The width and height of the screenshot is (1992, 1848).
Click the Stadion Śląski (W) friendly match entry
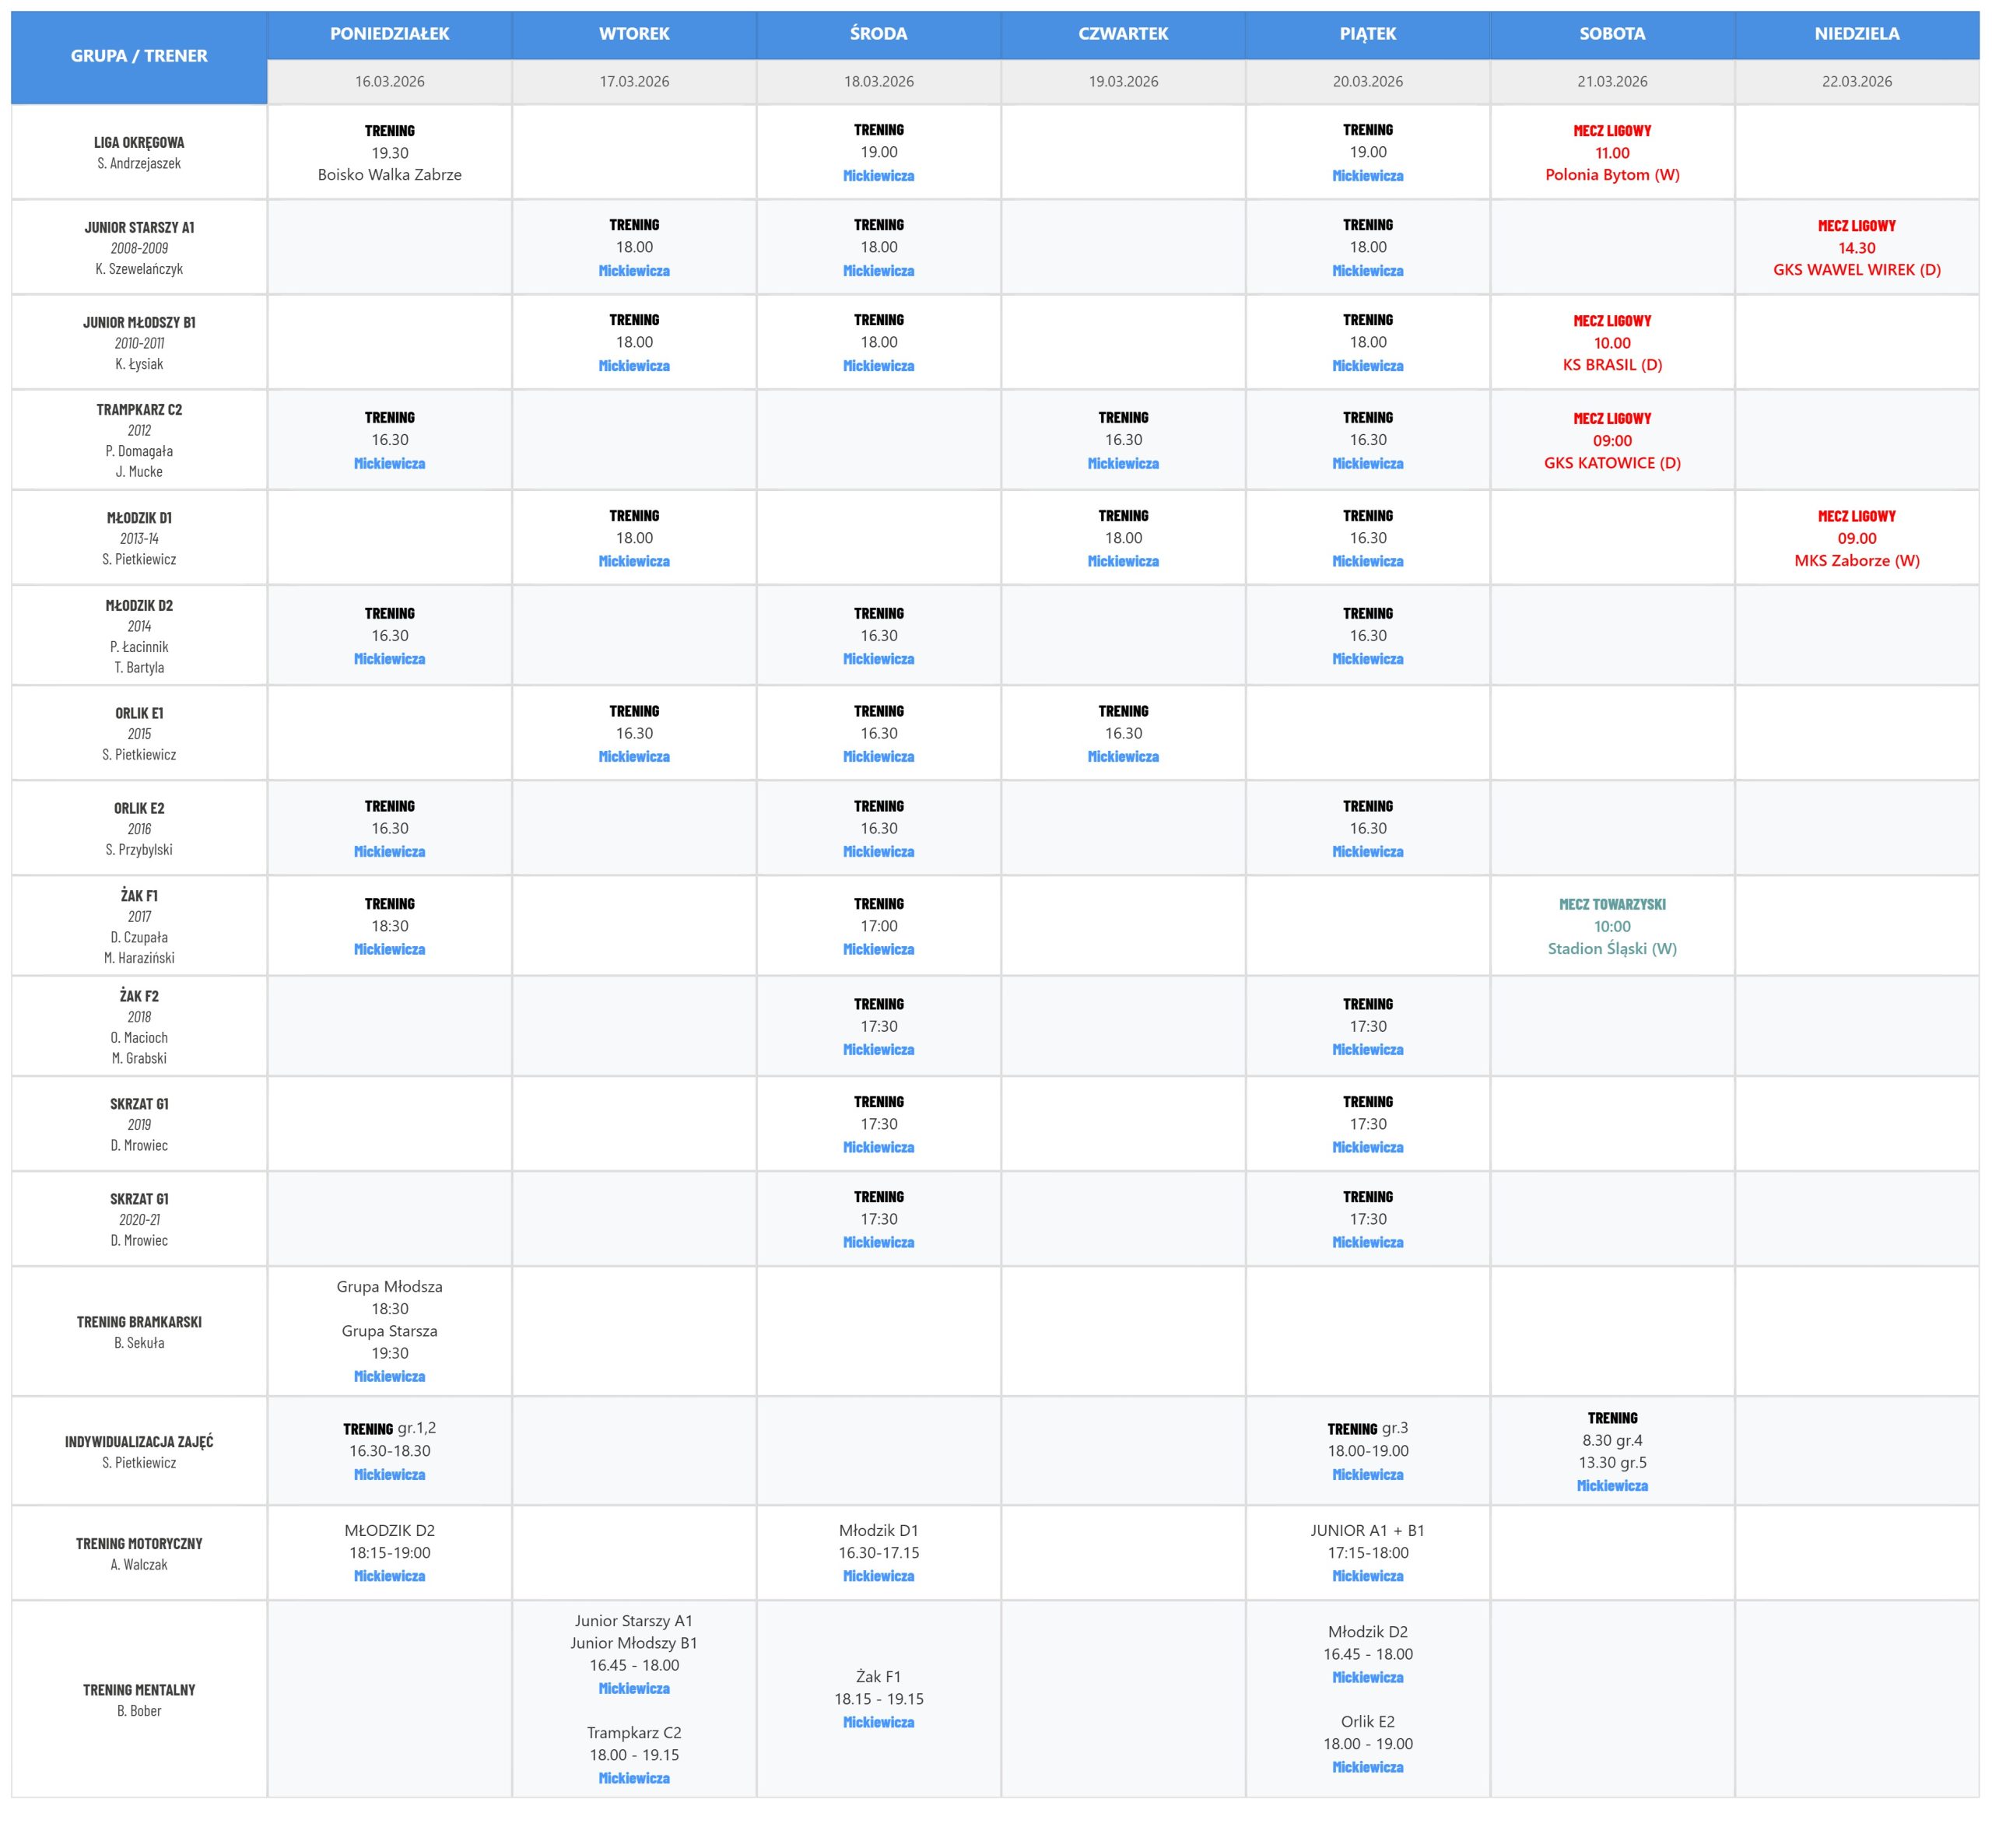pyautogui.click(x=1612, y=949)
